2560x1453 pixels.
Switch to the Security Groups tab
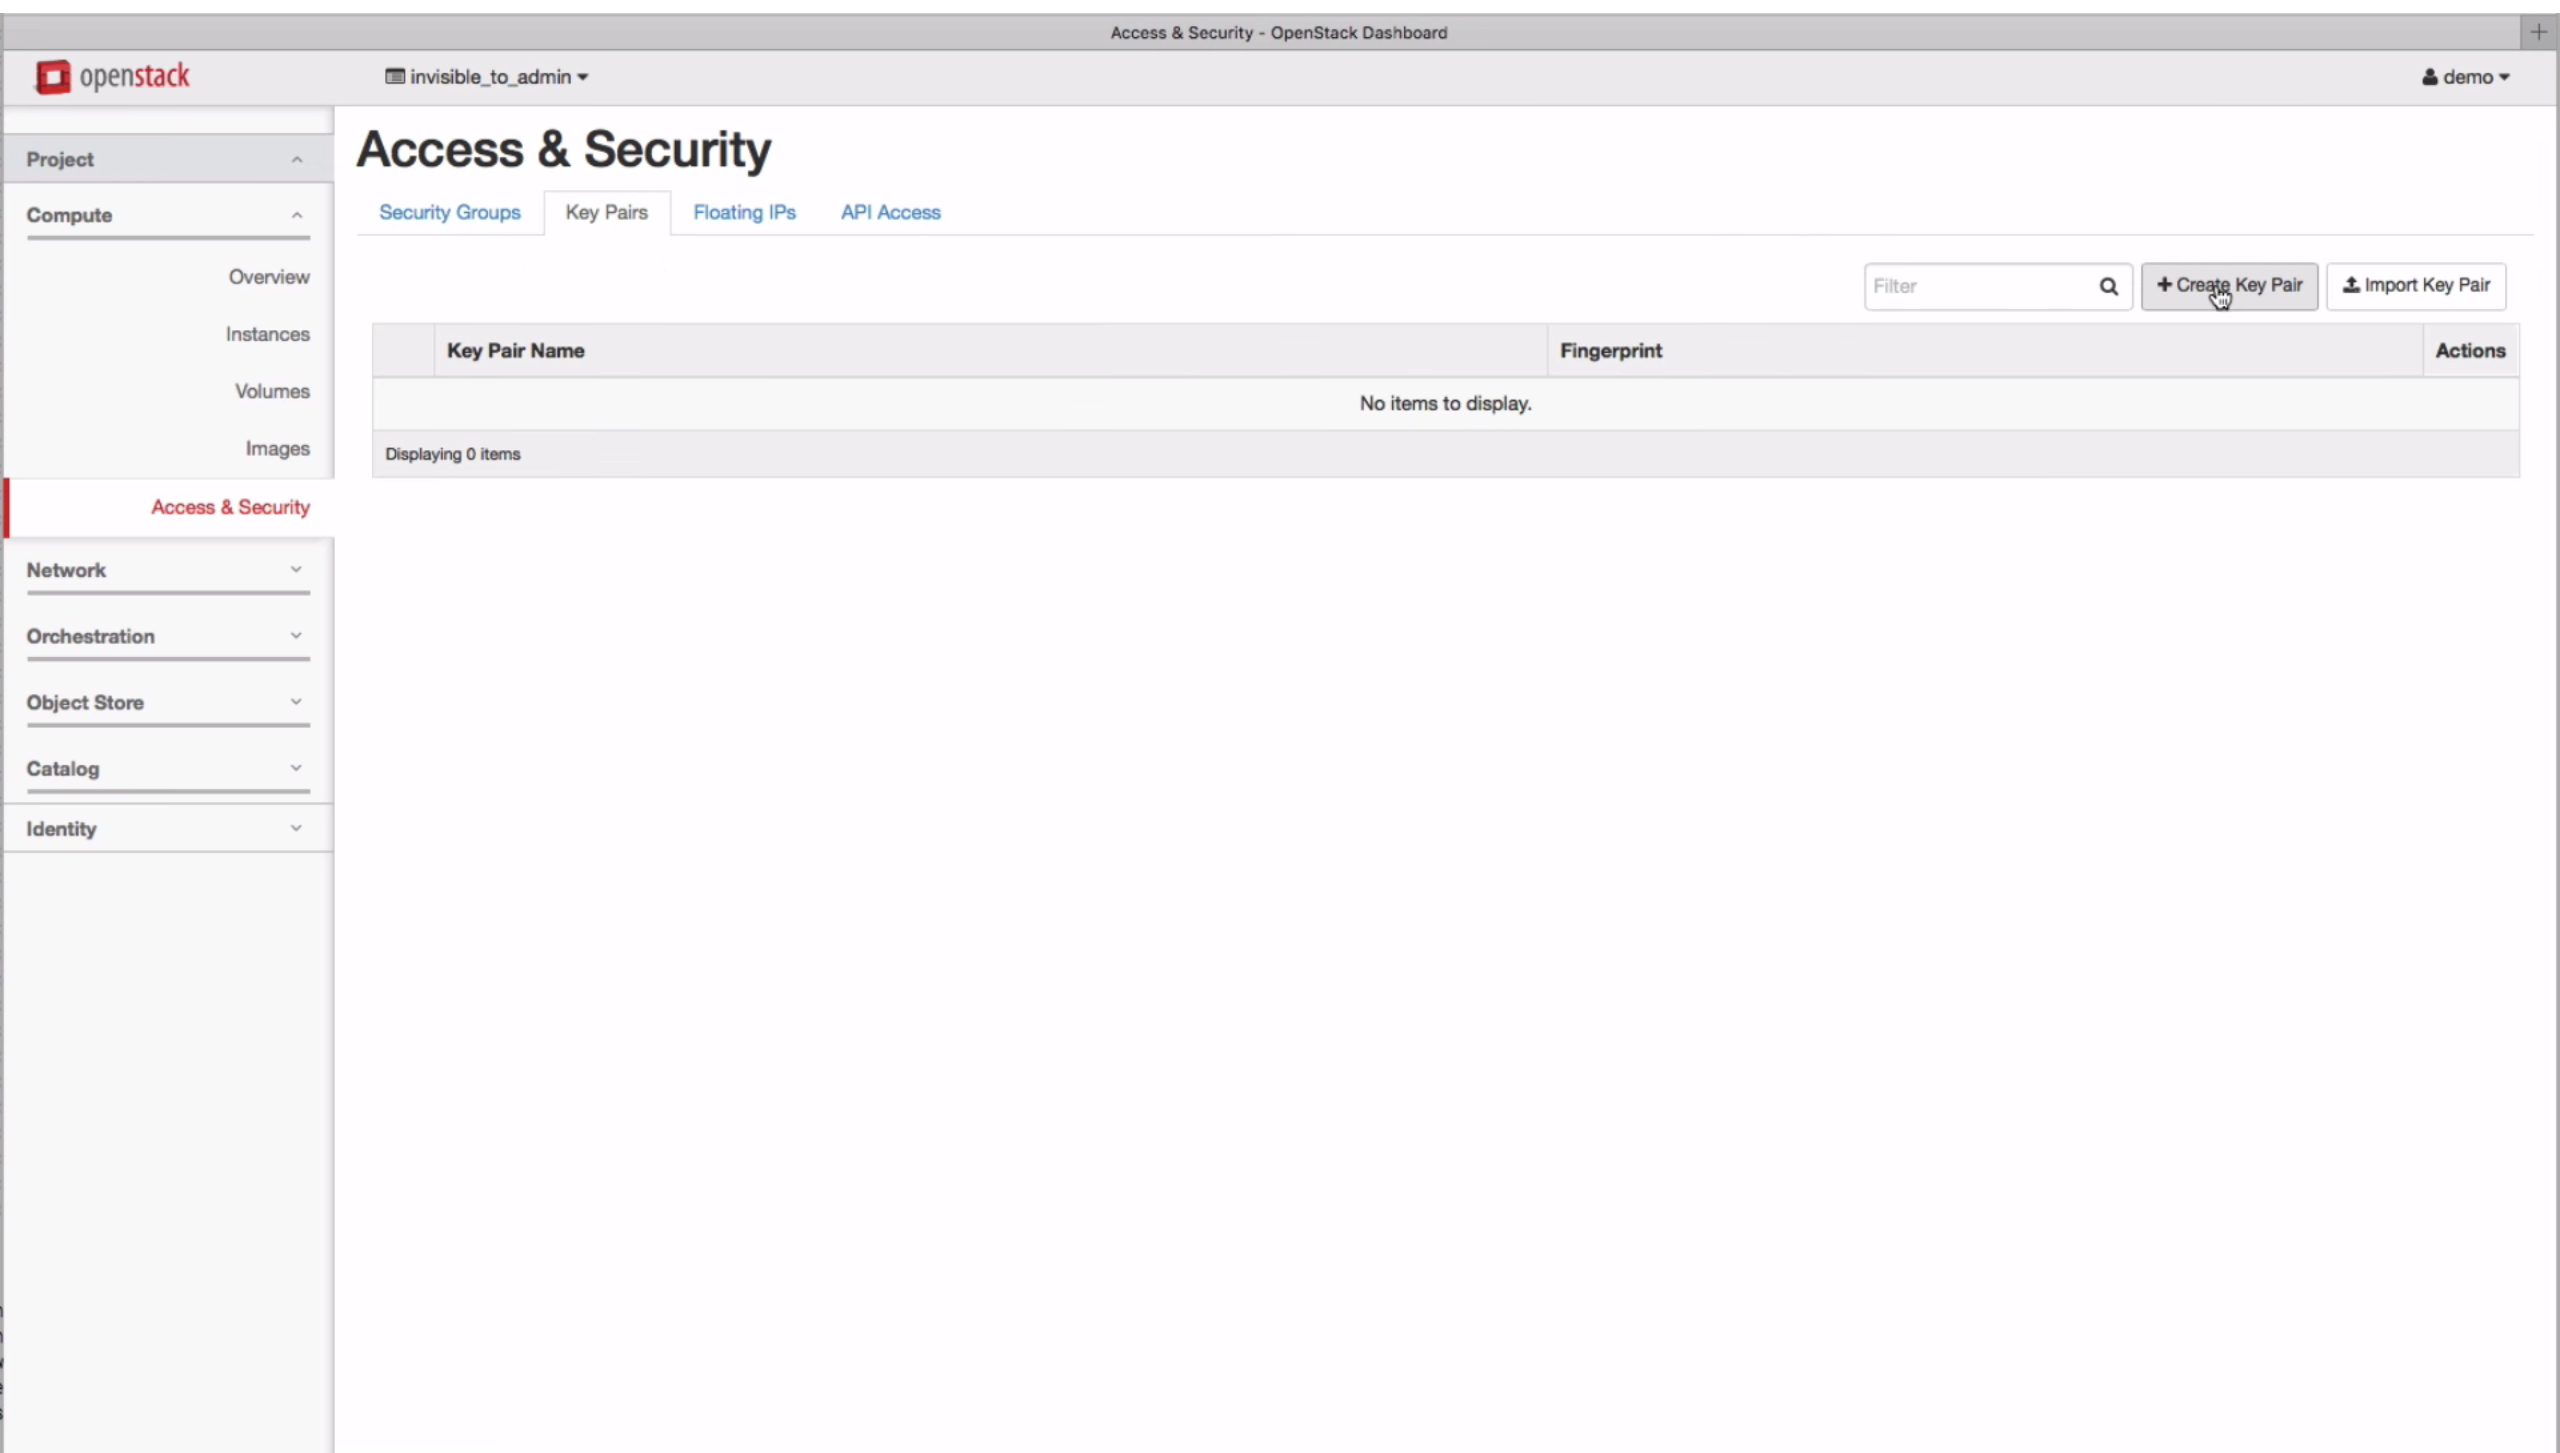[450, 213]
